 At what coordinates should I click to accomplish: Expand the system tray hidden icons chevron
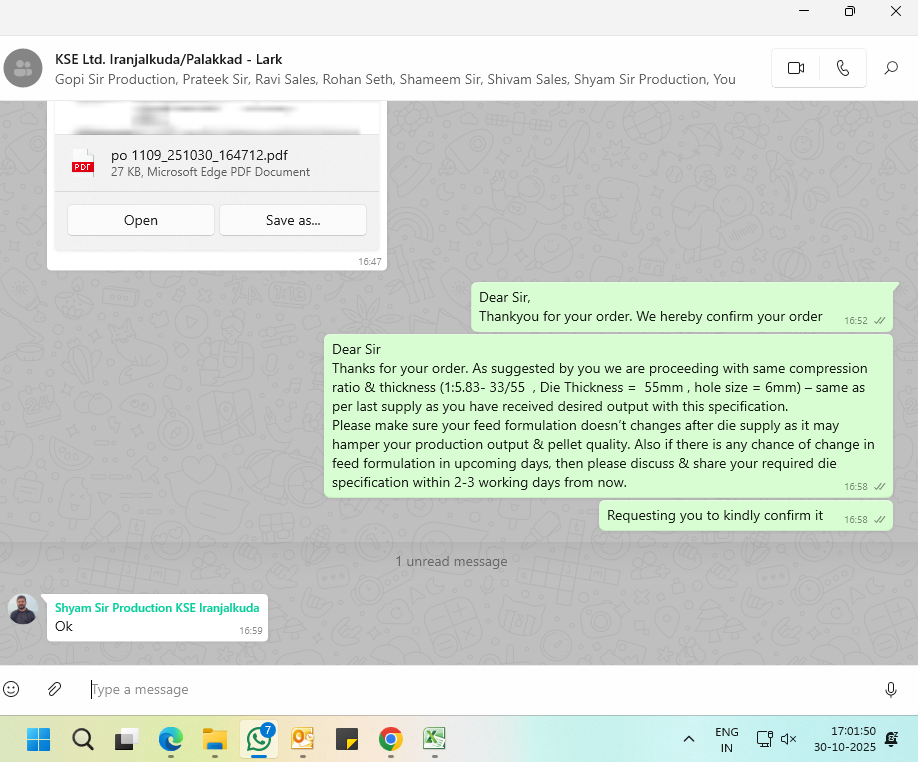tap(688, 739)
